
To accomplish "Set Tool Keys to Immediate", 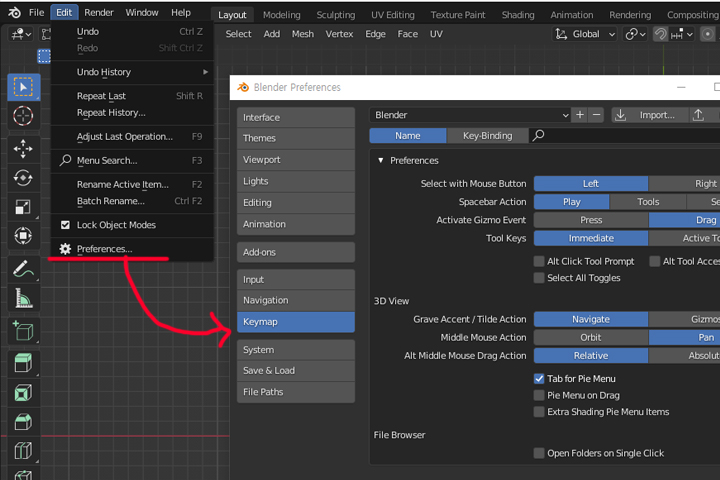I will (x=591, y=238).
